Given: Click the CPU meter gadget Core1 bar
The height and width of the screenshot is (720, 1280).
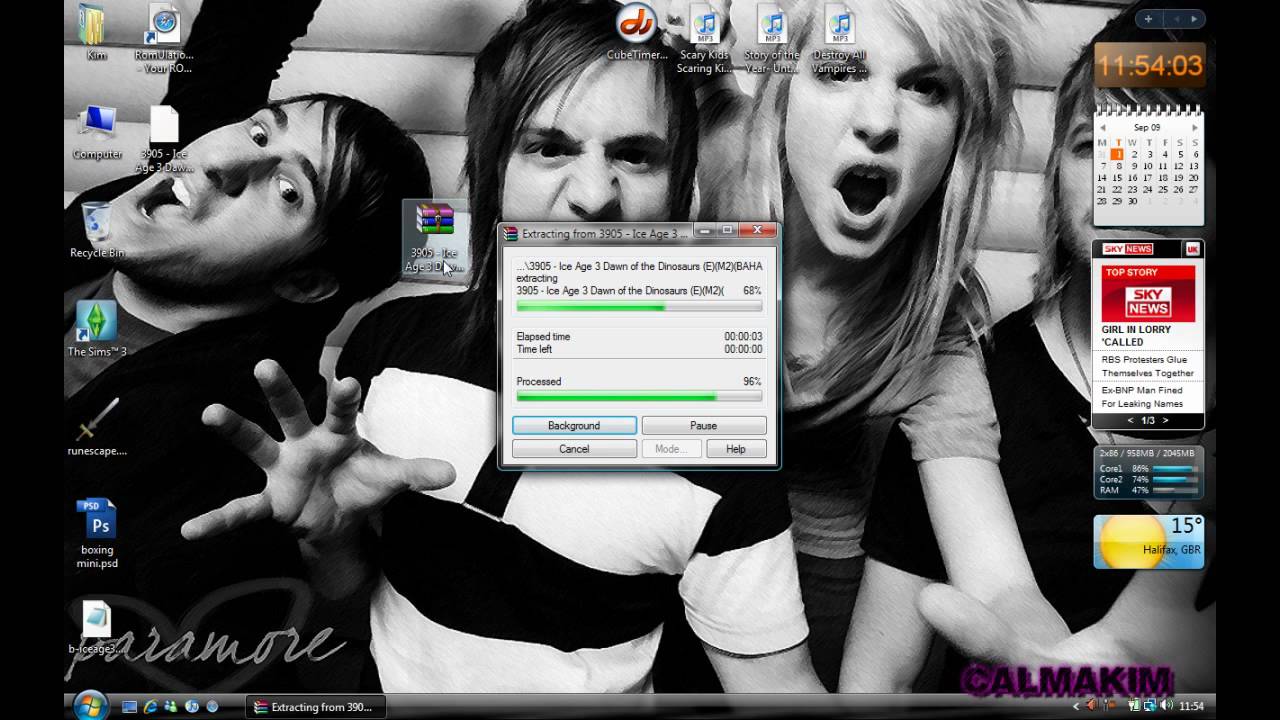Looking at the screenshot, I should (x=1174, y=468).
